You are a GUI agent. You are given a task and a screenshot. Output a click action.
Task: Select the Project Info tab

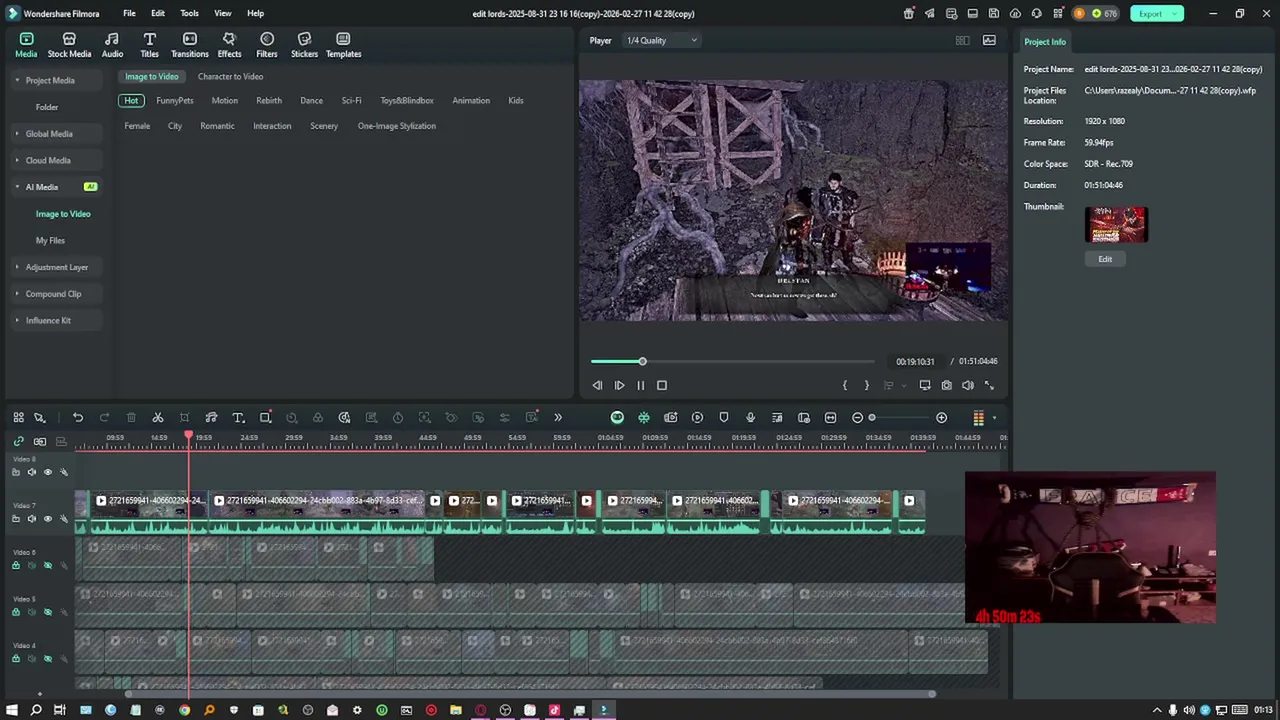(1045, 42)
